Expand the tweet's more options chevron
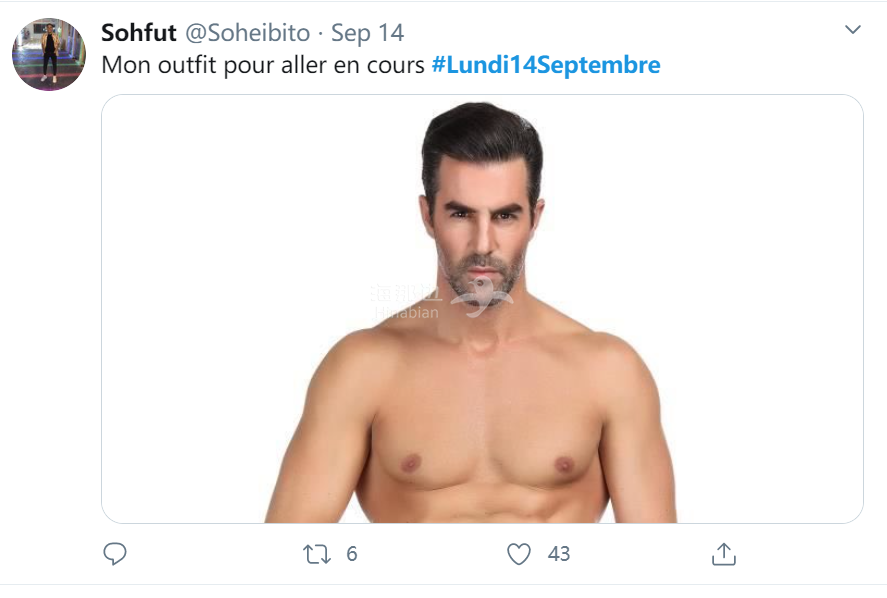This screenshot has height=598, width=887. pyautogui.click(x=853, y=30)
